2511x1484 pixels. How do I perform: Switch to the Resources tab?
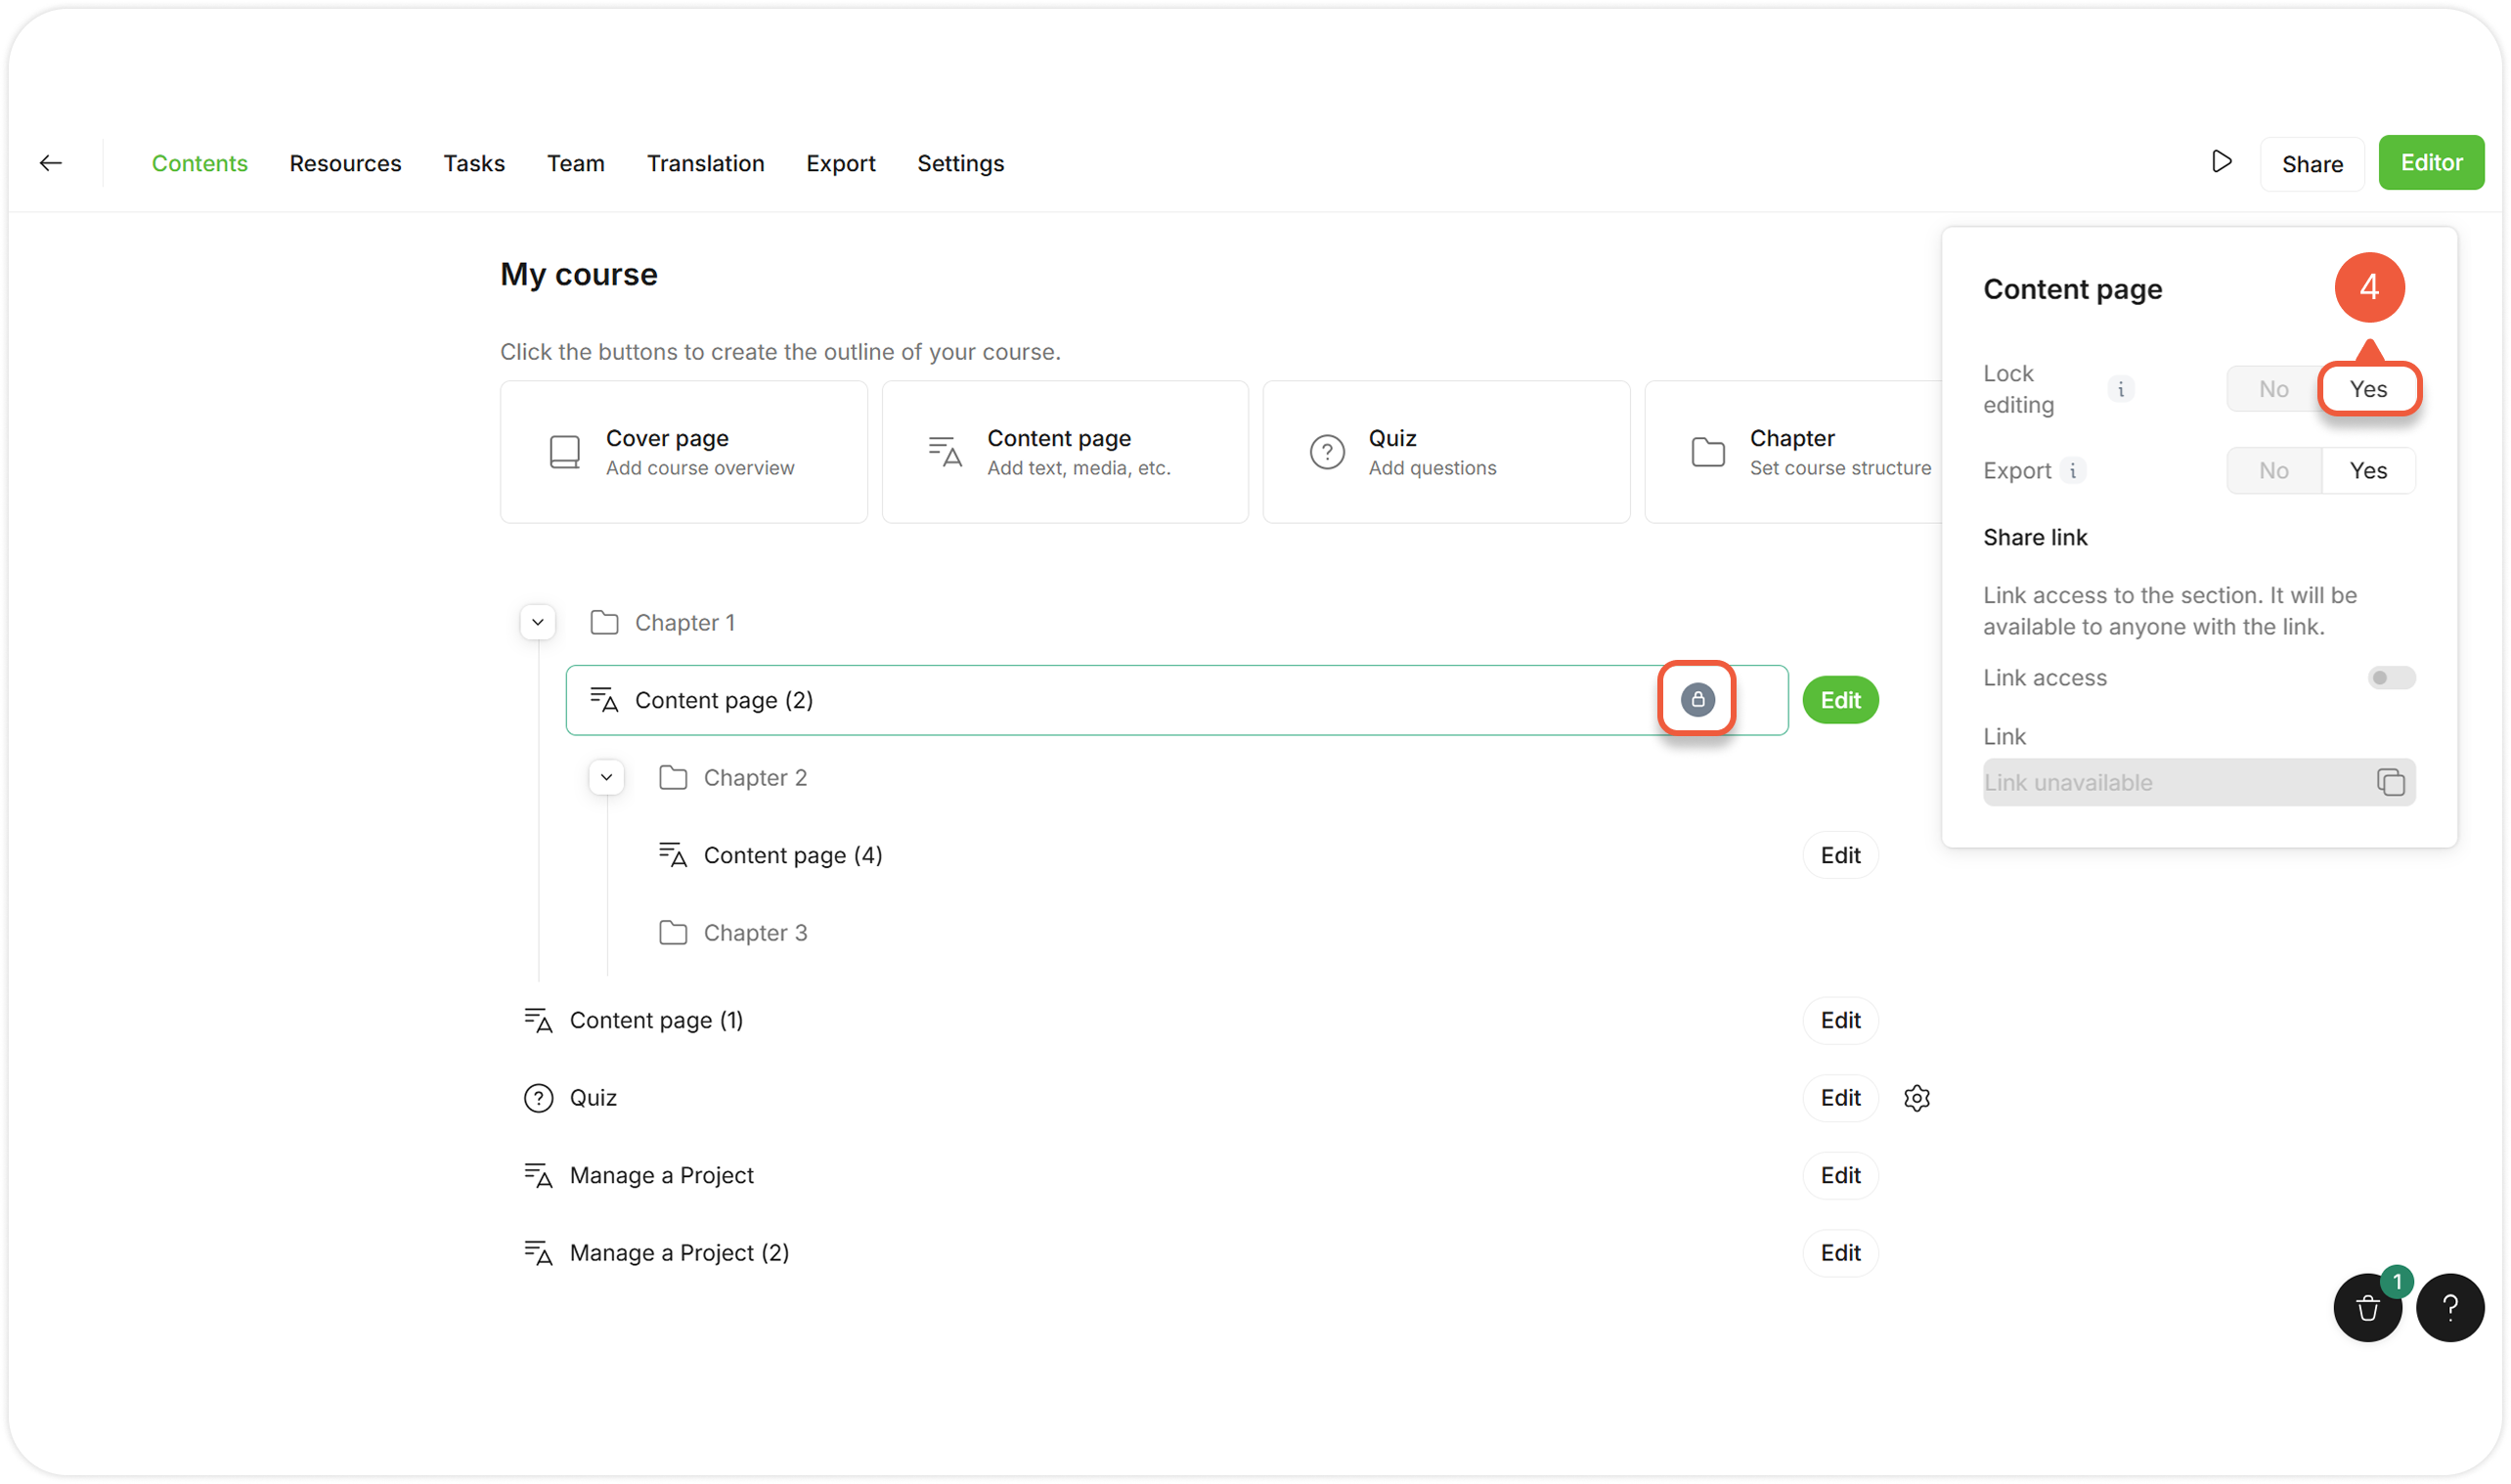pyautogui.click(x=345, y=163)
